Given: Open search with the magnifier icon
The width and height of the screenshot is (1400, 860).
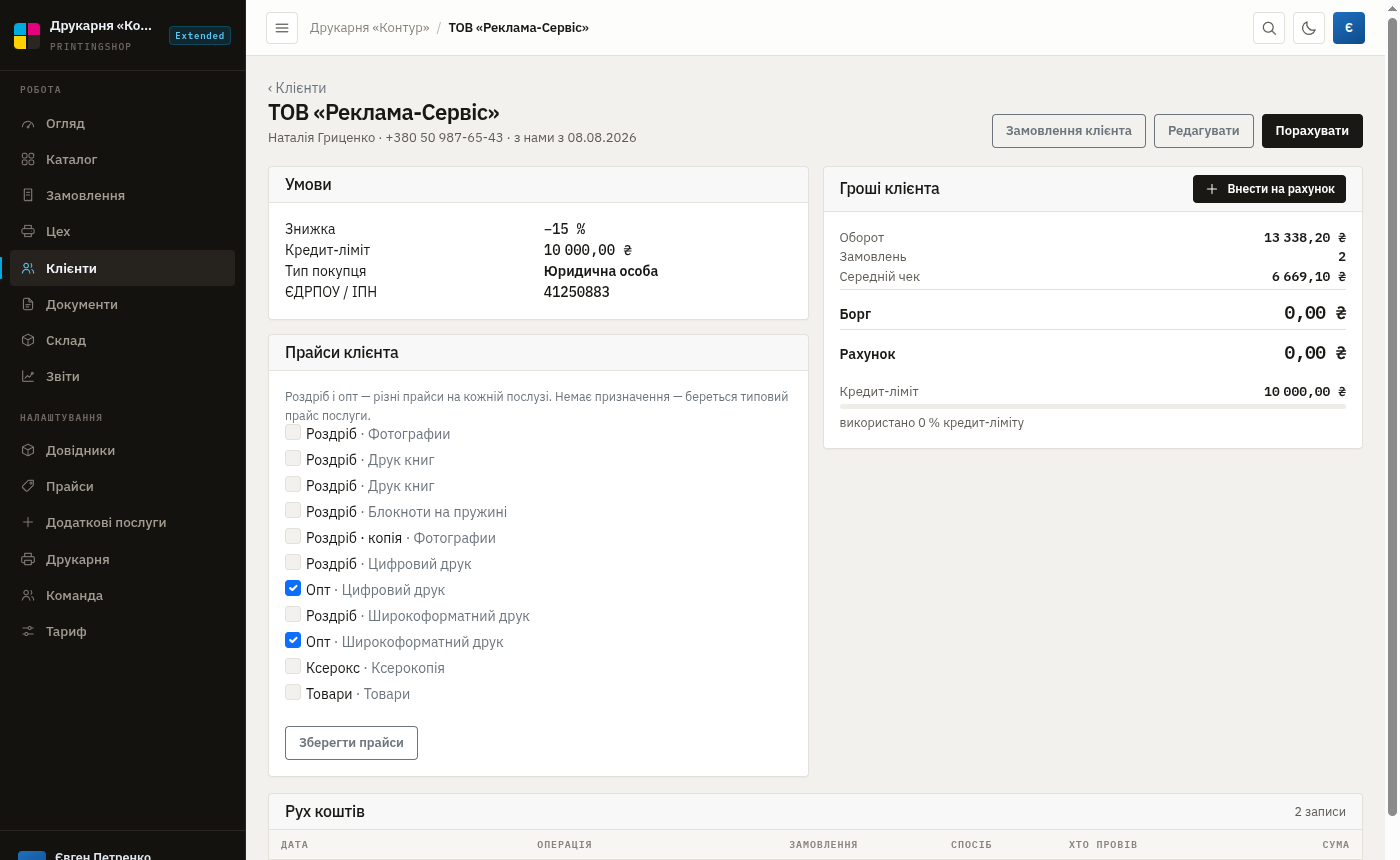Looking at the screenshot, I should tap(1269, 28).
